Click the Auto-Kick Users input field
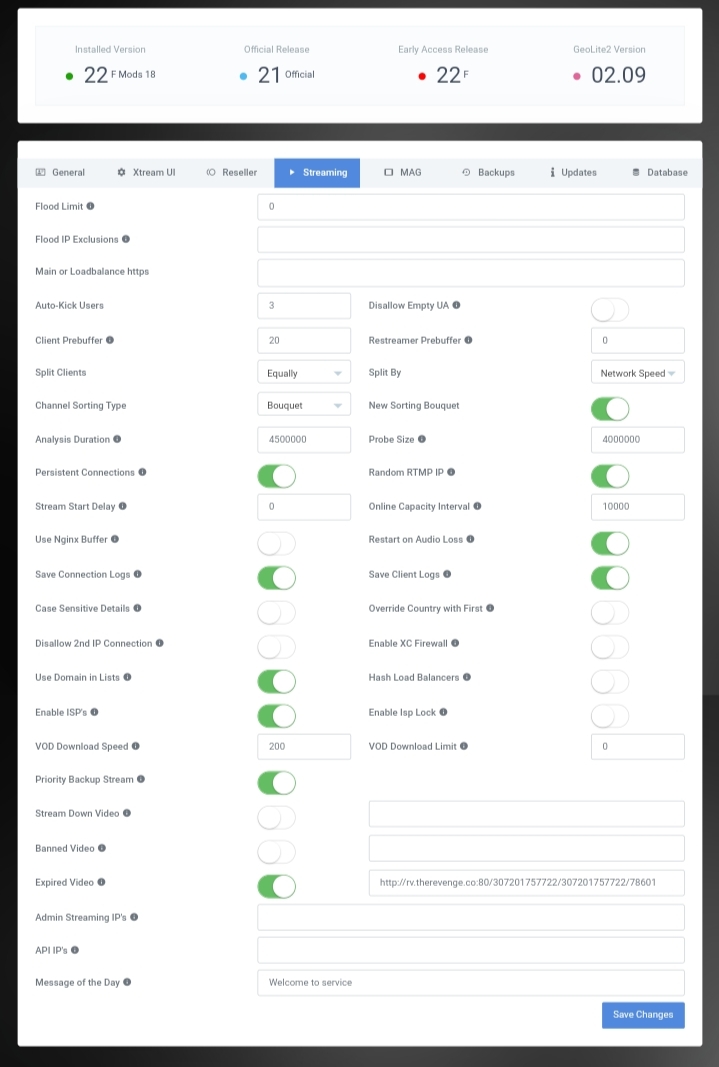The height and width of the screenshot is (1067, 719). 304,306
